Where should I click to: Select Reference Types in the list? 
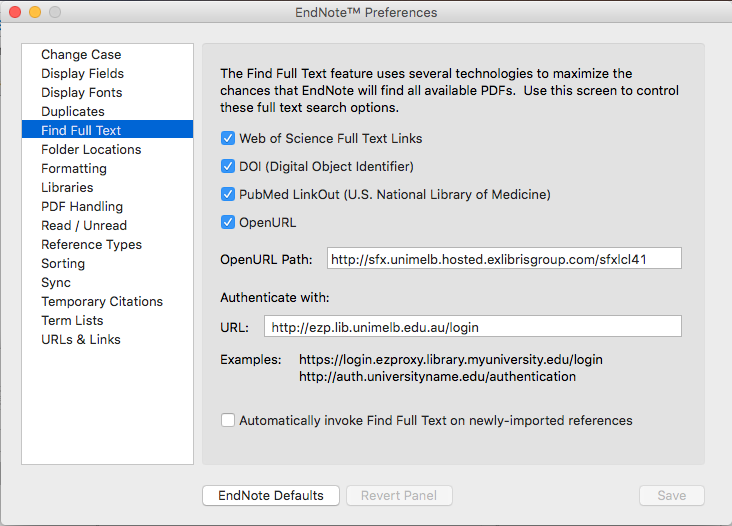click(x=92, y=245)
